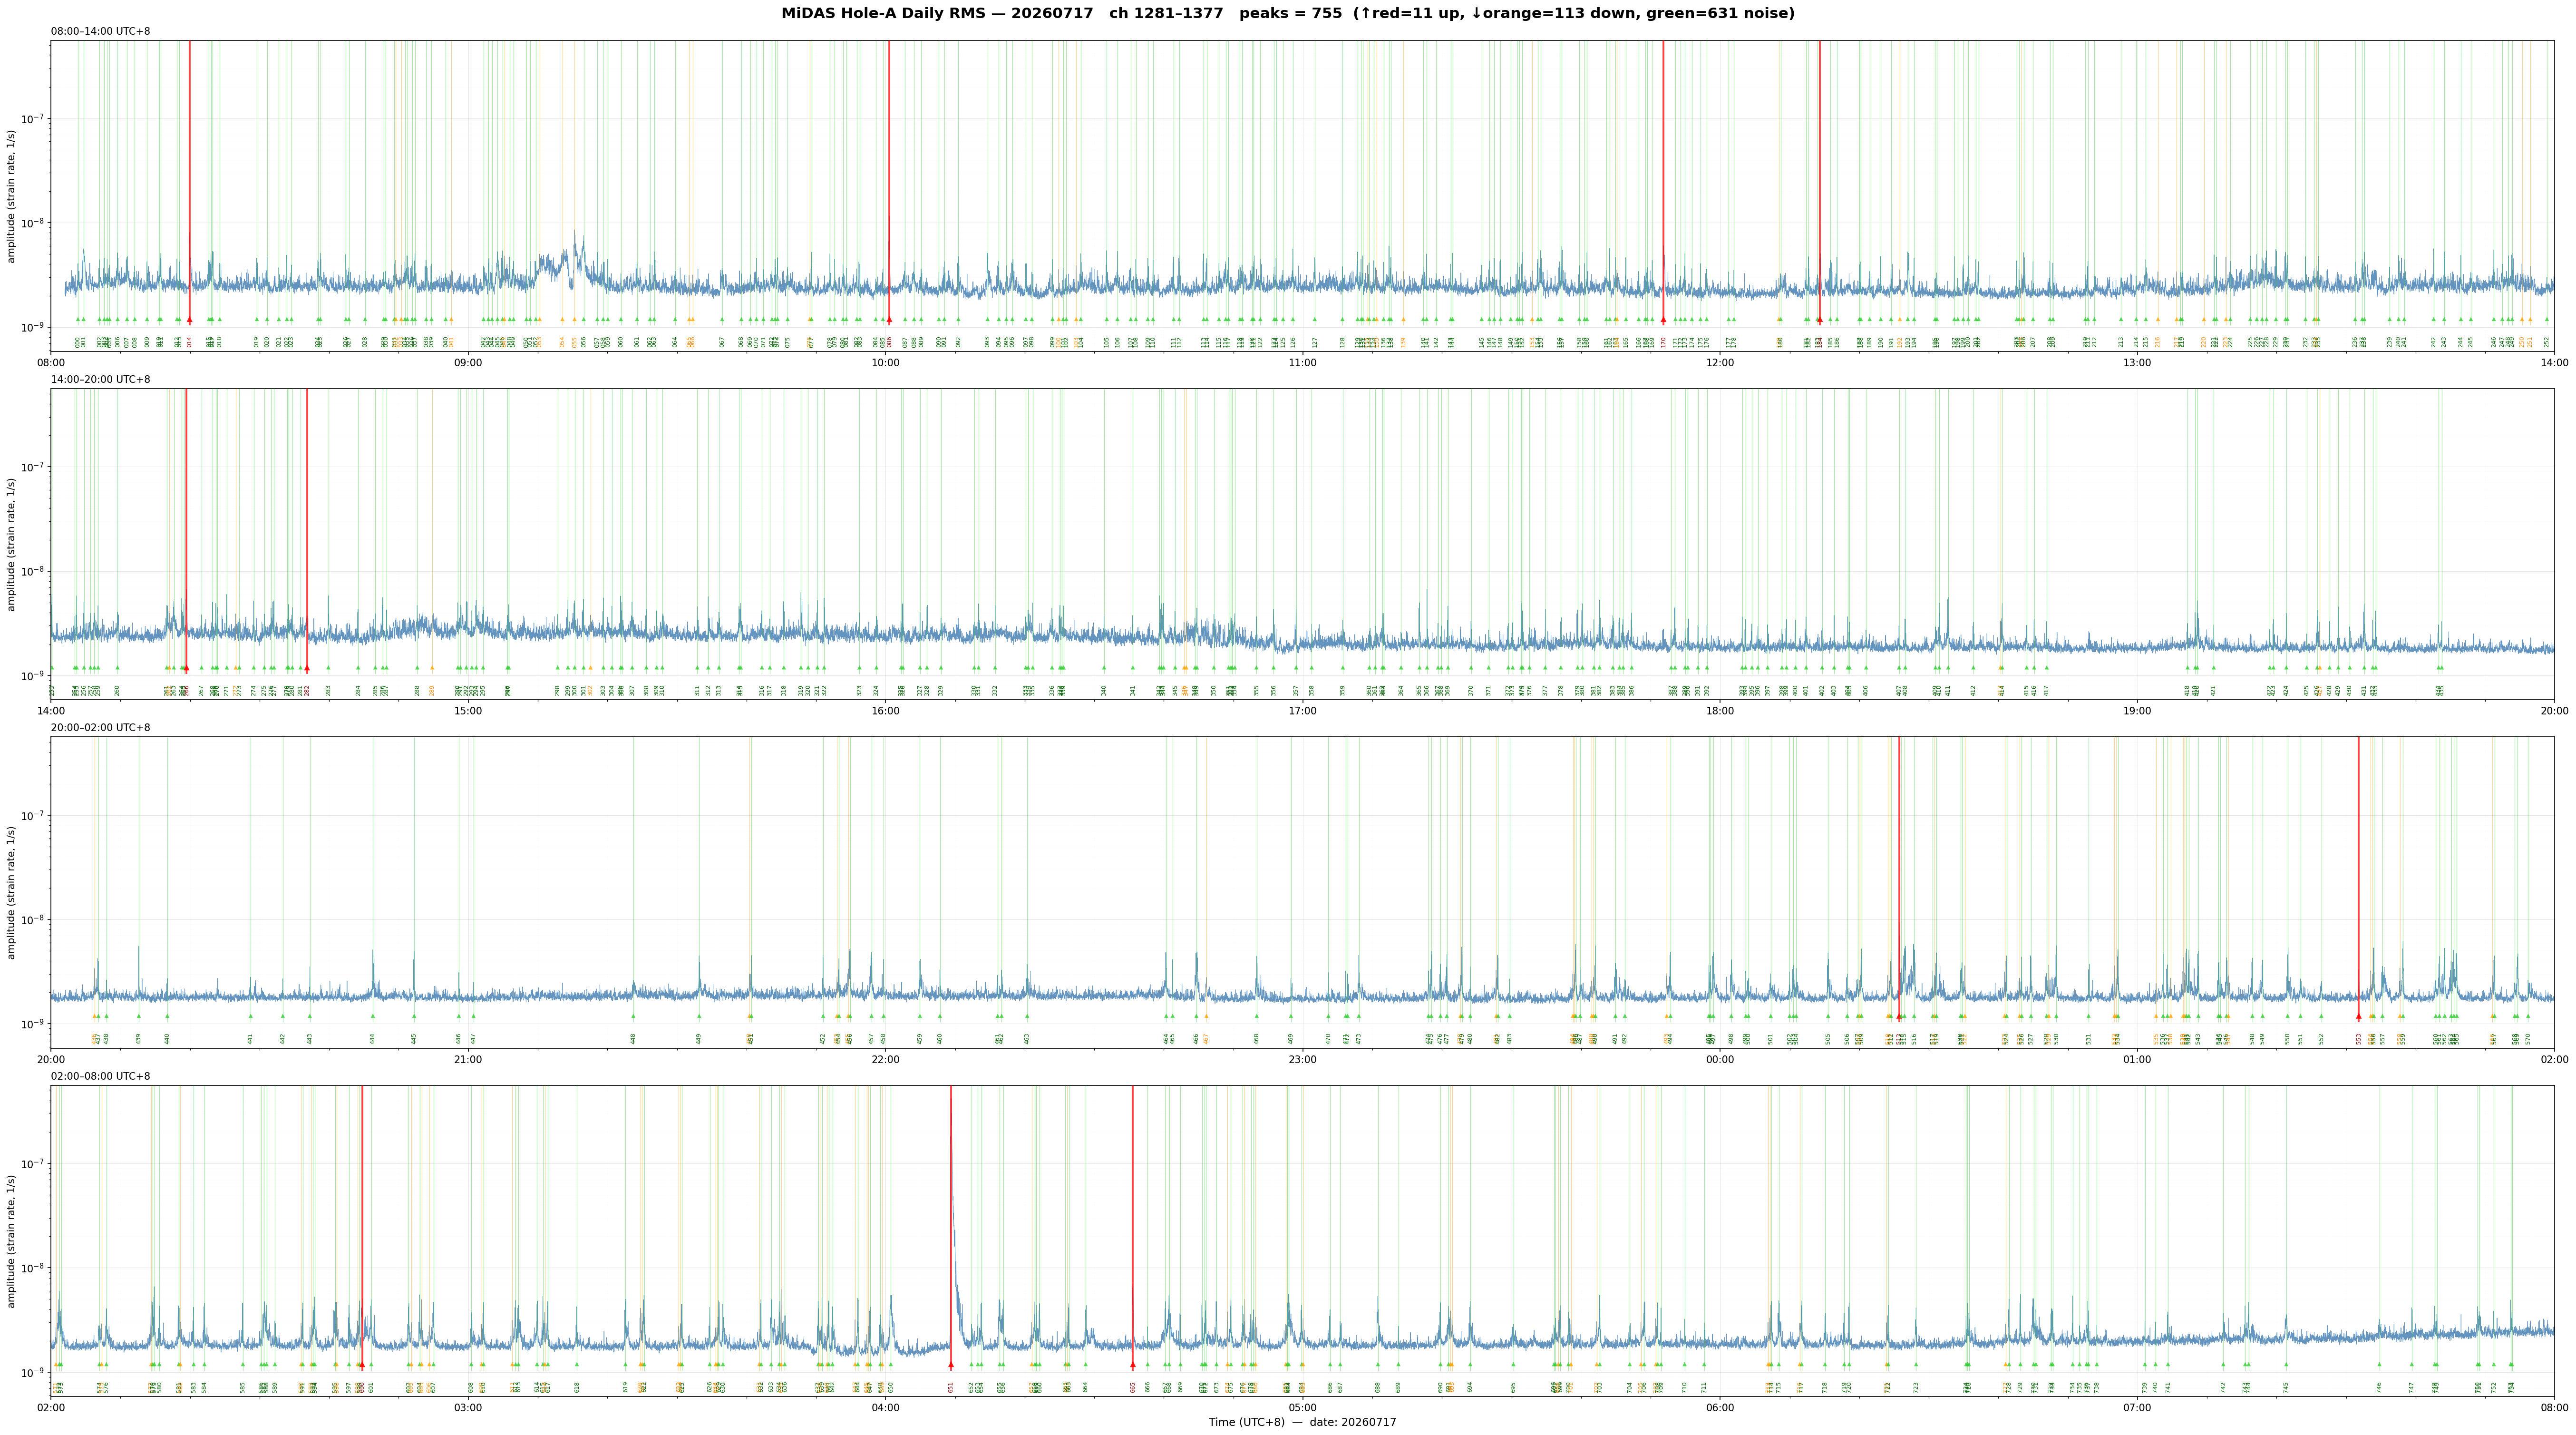Click the 10⁻⁸ y-tick in the 02:00–08:00 panel
This screenshot has width=2576, height=1435.
pyautogui.click(x=33, y=1268)
